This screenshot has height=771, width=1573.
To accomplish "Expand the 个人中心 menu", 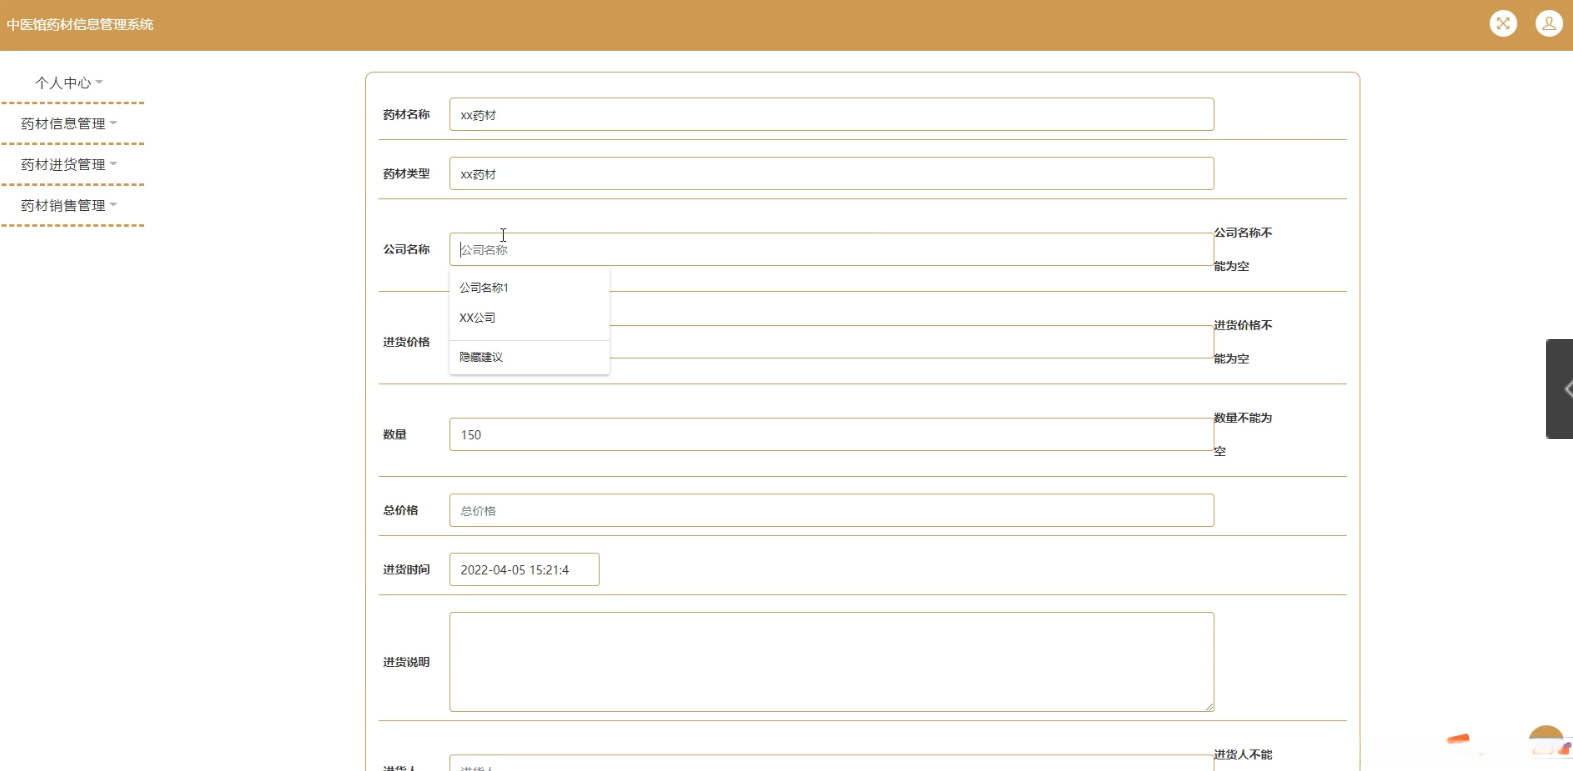I will click(x=70, y=83).
